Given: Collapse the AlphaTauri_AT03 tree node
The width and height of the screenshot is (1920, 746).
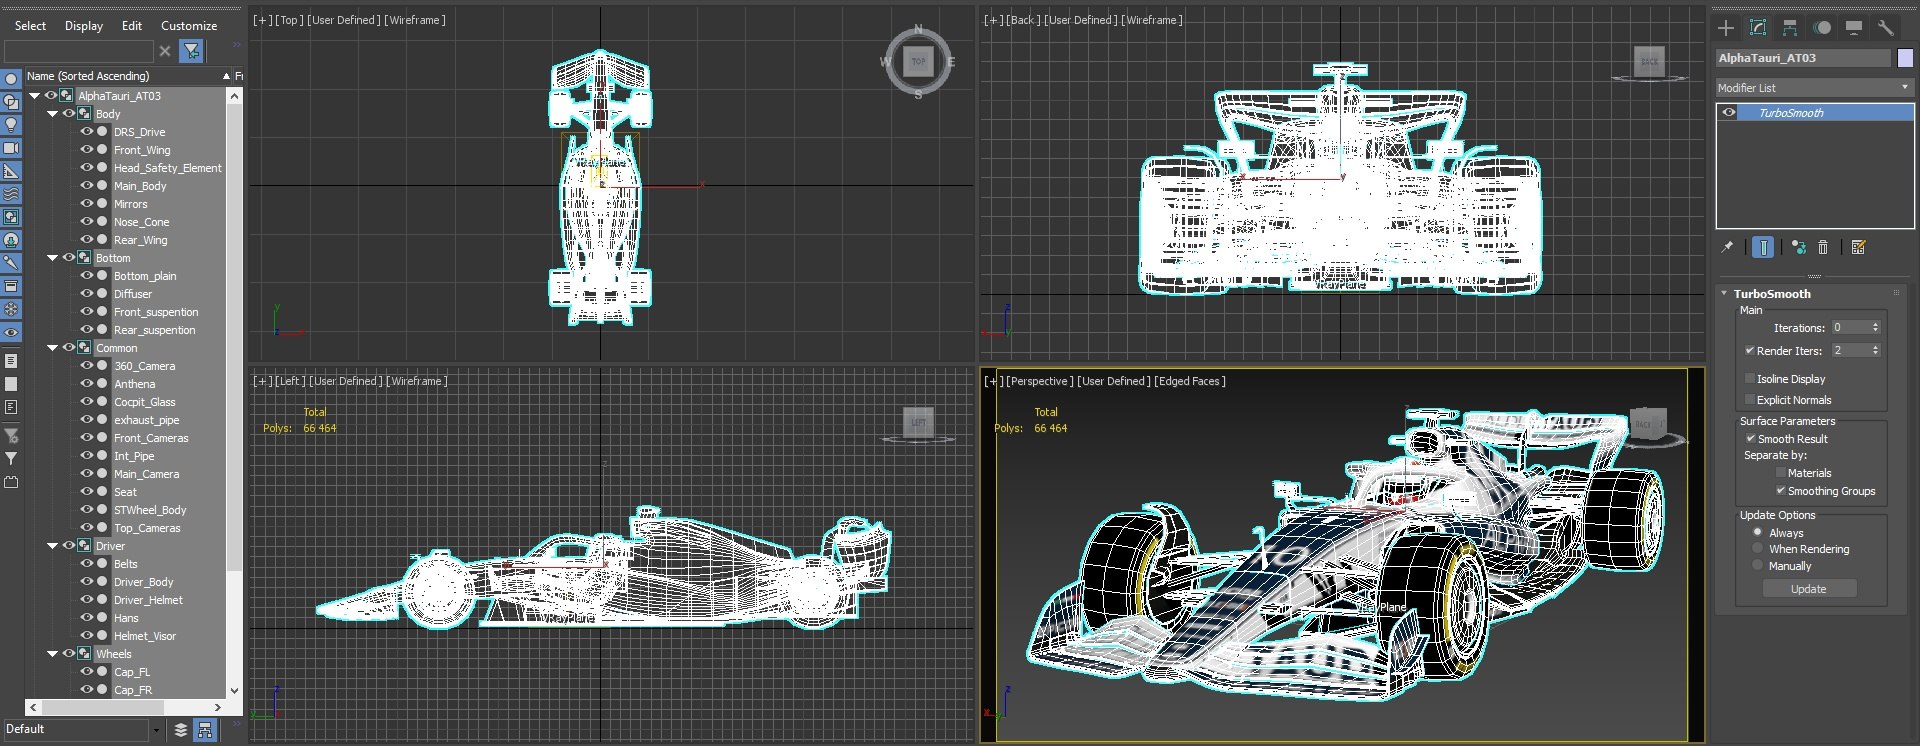Looking at the screenshot, I should [35, 96].
